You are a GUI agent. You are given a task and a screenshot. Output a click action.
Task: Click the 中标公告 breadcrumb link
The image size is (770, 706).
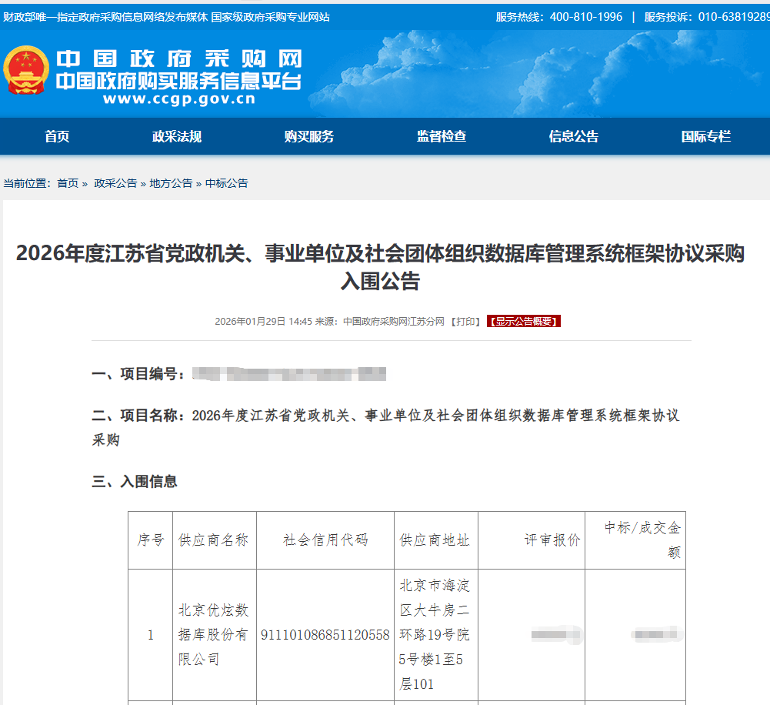point(227,183)
